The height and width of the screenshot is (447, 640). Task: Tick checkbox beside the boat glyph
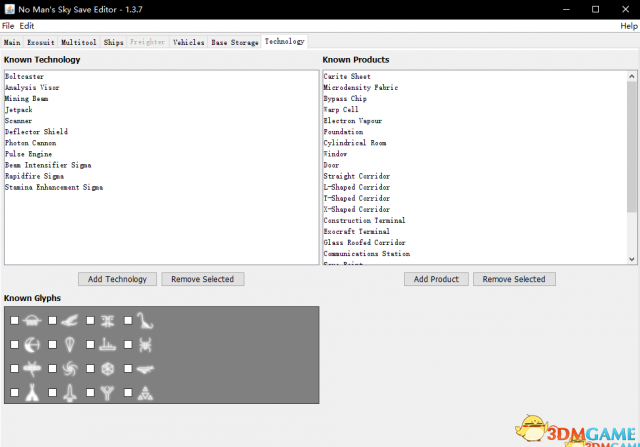pyautogui.click(x=90, y=345)
